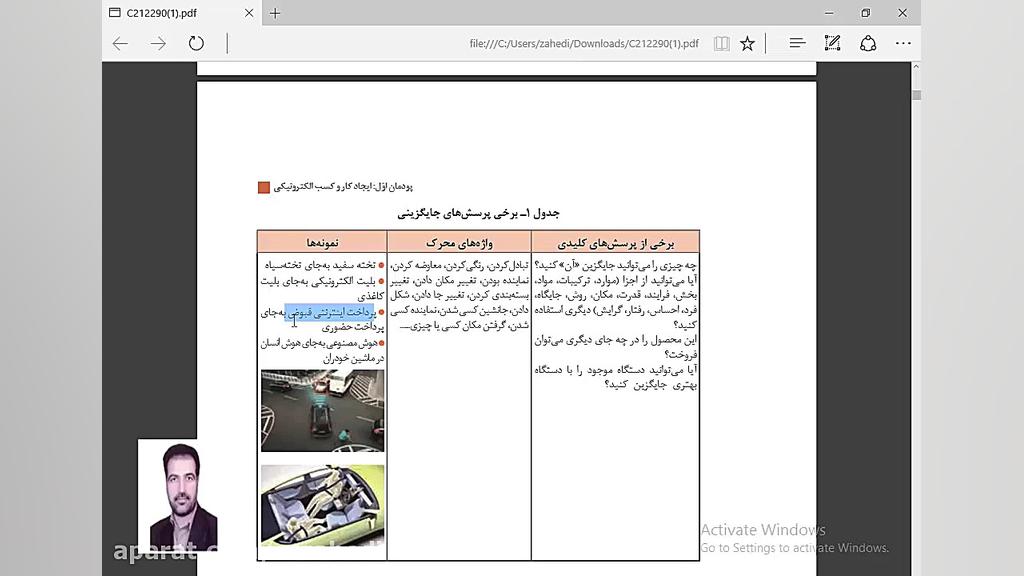Add this PDF to favorites
Screen dimensions: 1024x576
pos(747,42)
